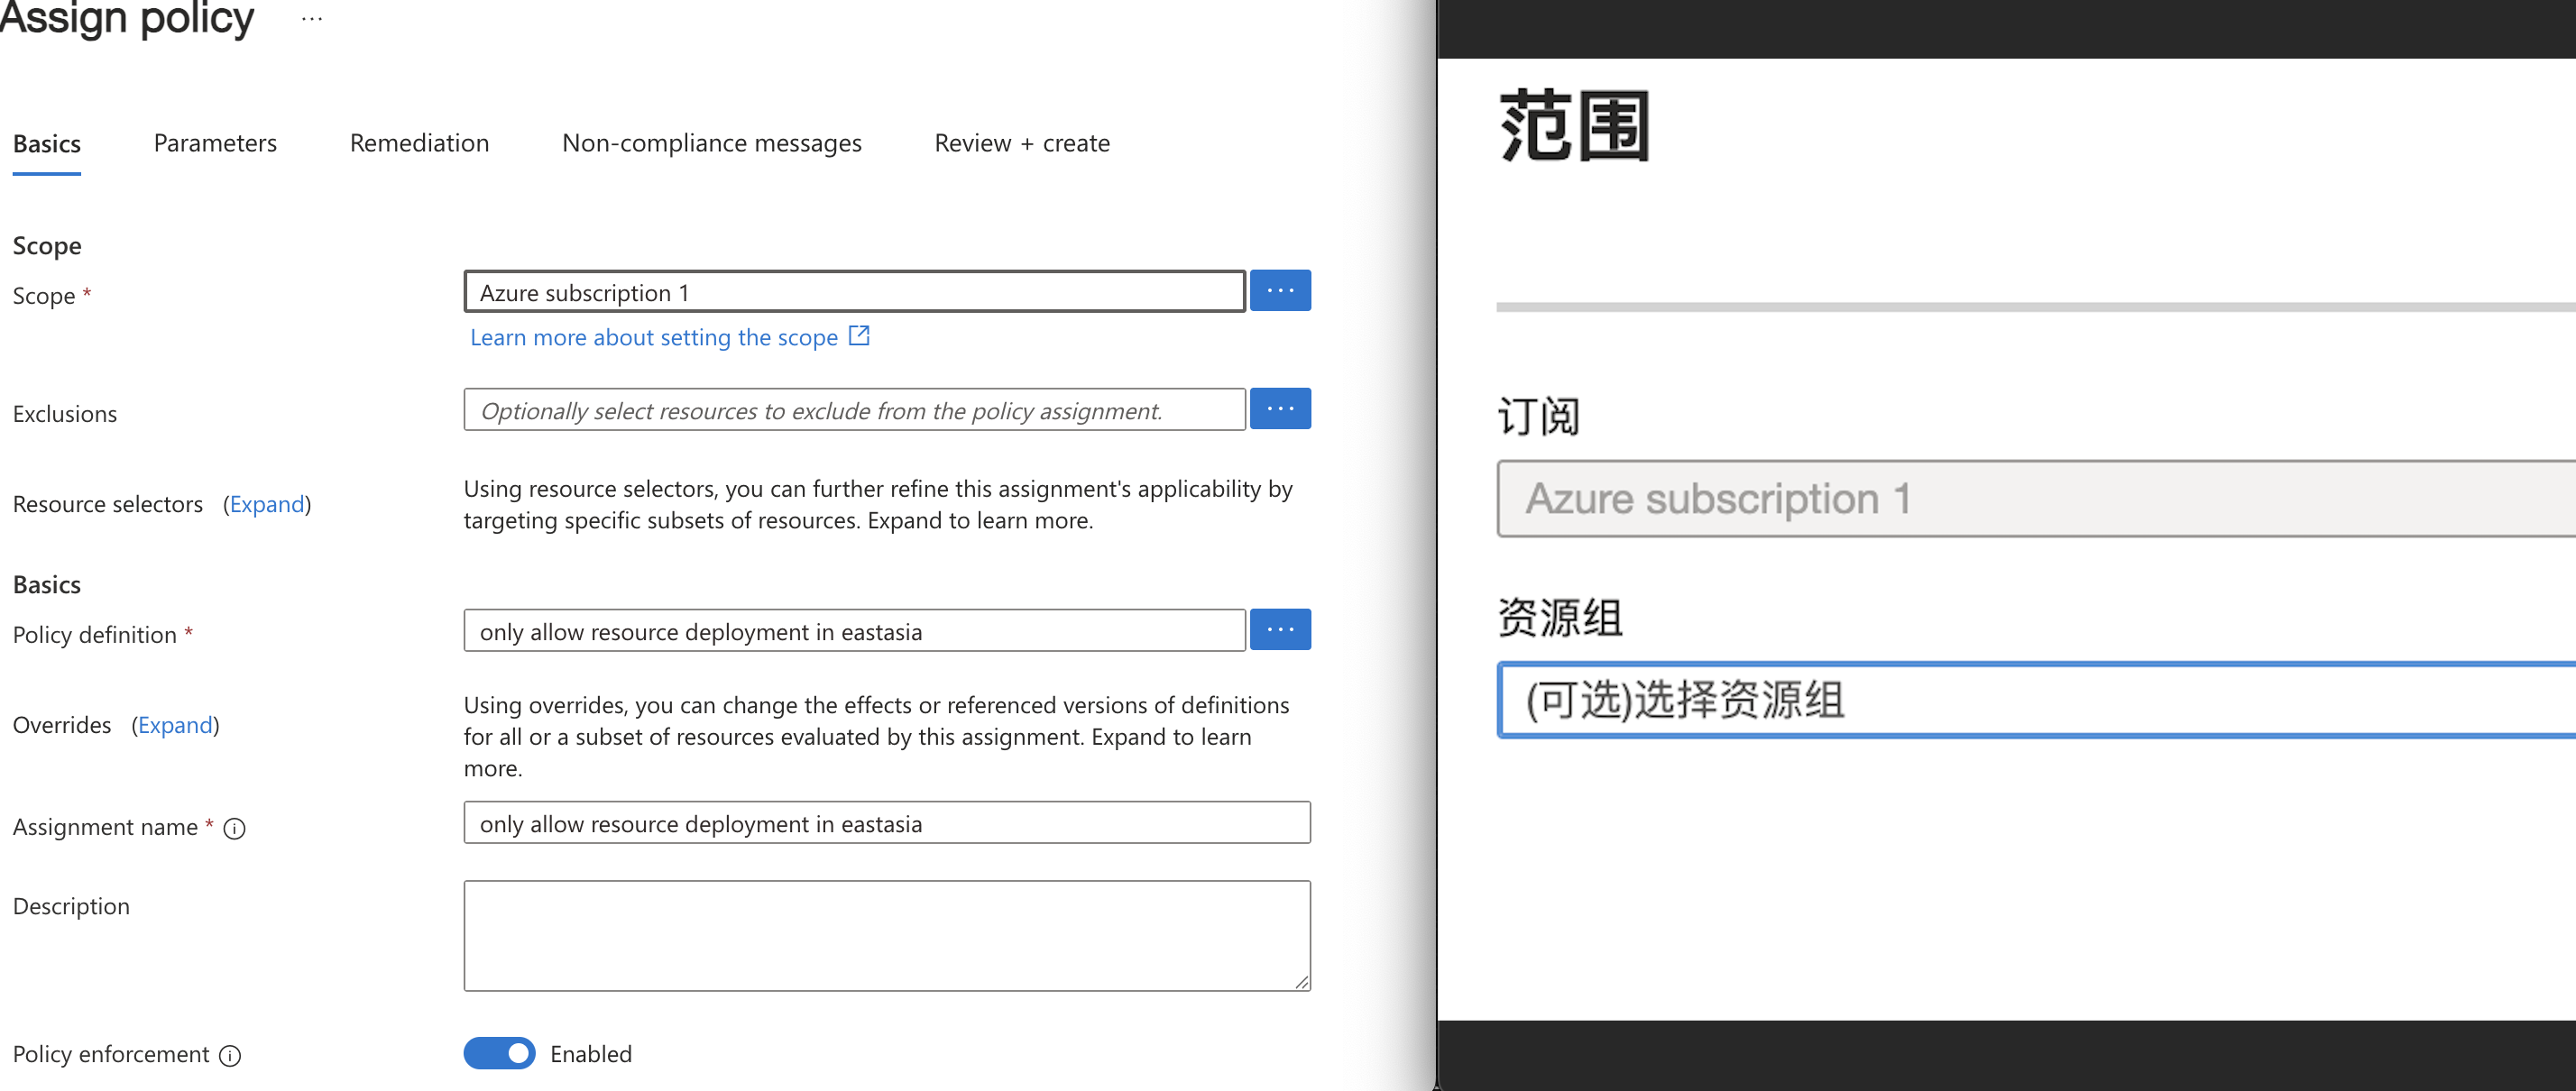Image resolution: width=2576 pixels, height=1091 pixels.
Task: Open Learn more about setting the scope link
Action: 653,337
